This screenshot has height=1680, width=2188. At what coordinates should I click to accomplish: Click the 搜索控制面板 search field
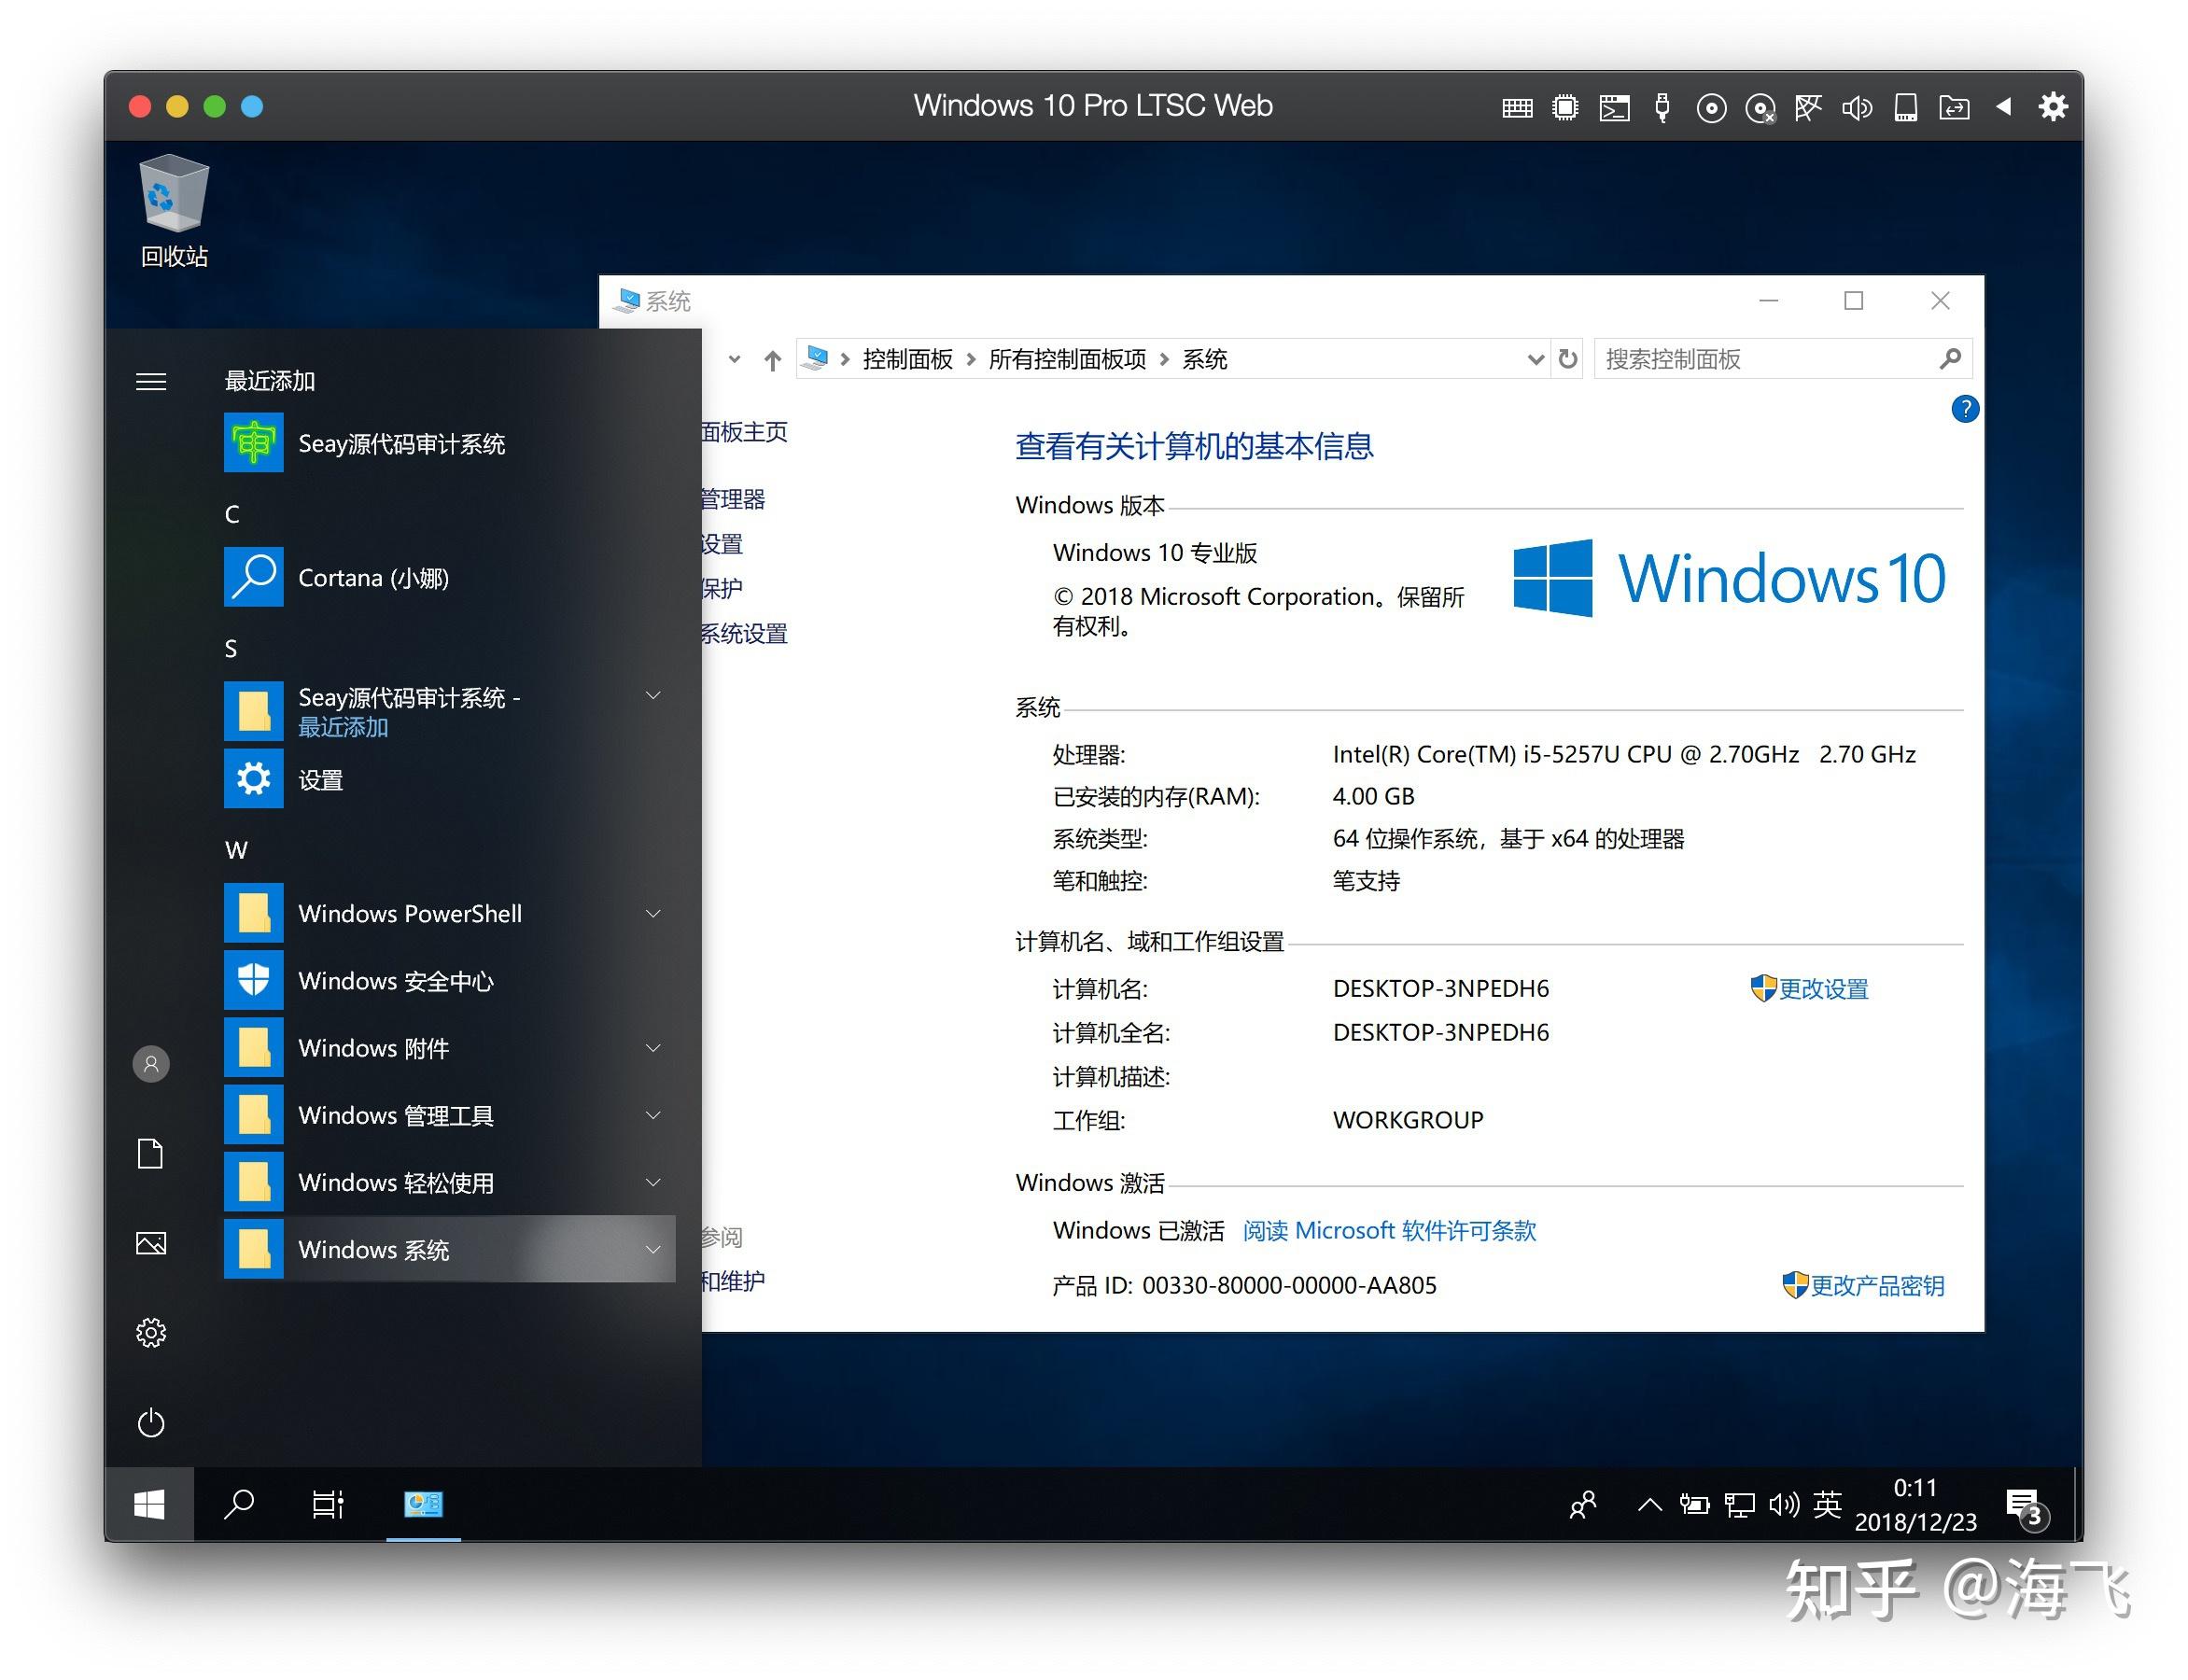(1781, 359)
